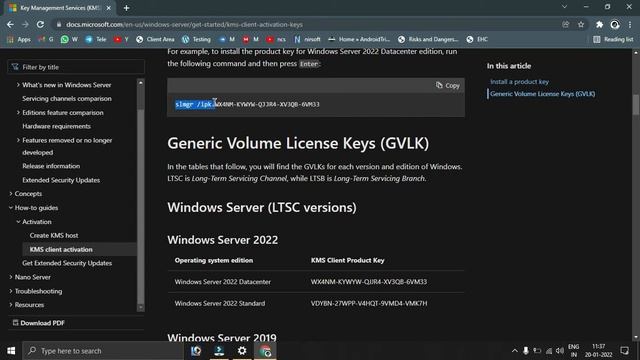Click 'Windows Server 2022 Datacenter' cell
The width and height of the screenshot is (640, 360).
point(222,282)
